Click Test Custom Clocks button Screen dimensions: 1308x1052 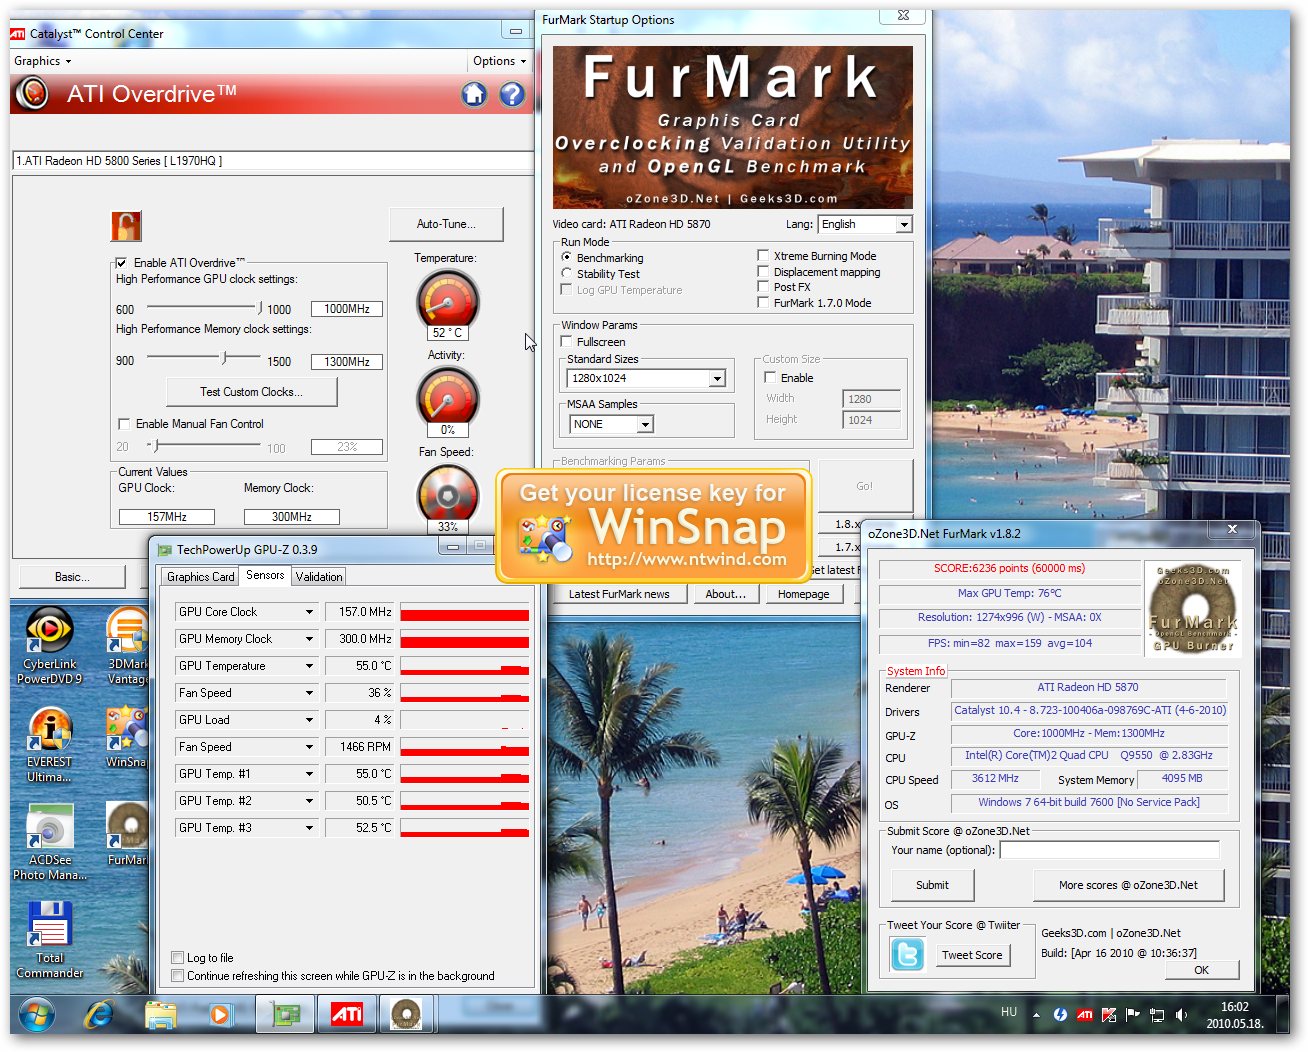pos(251,392)
